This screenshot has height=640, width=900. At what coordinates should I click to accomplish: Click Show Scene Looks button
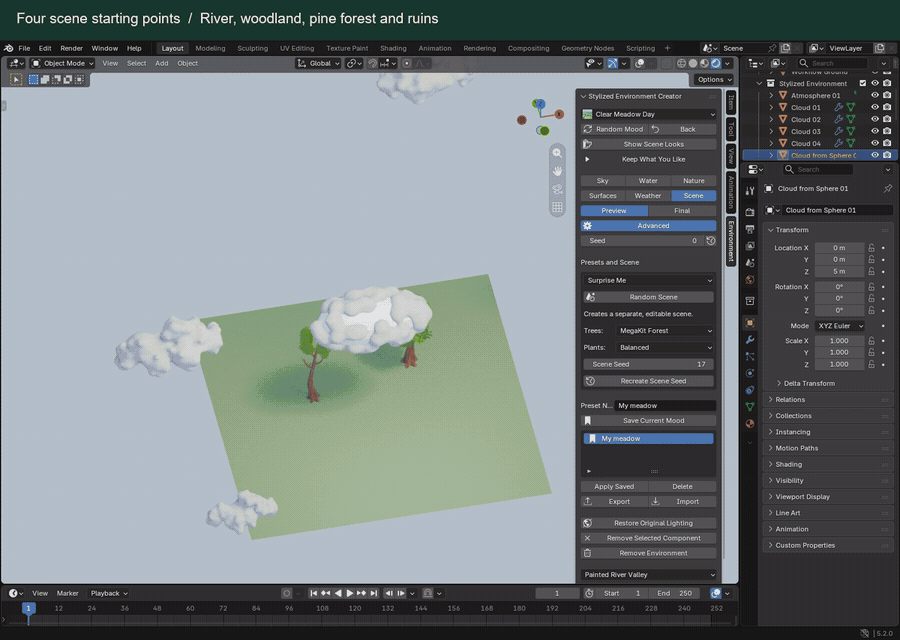649,144
